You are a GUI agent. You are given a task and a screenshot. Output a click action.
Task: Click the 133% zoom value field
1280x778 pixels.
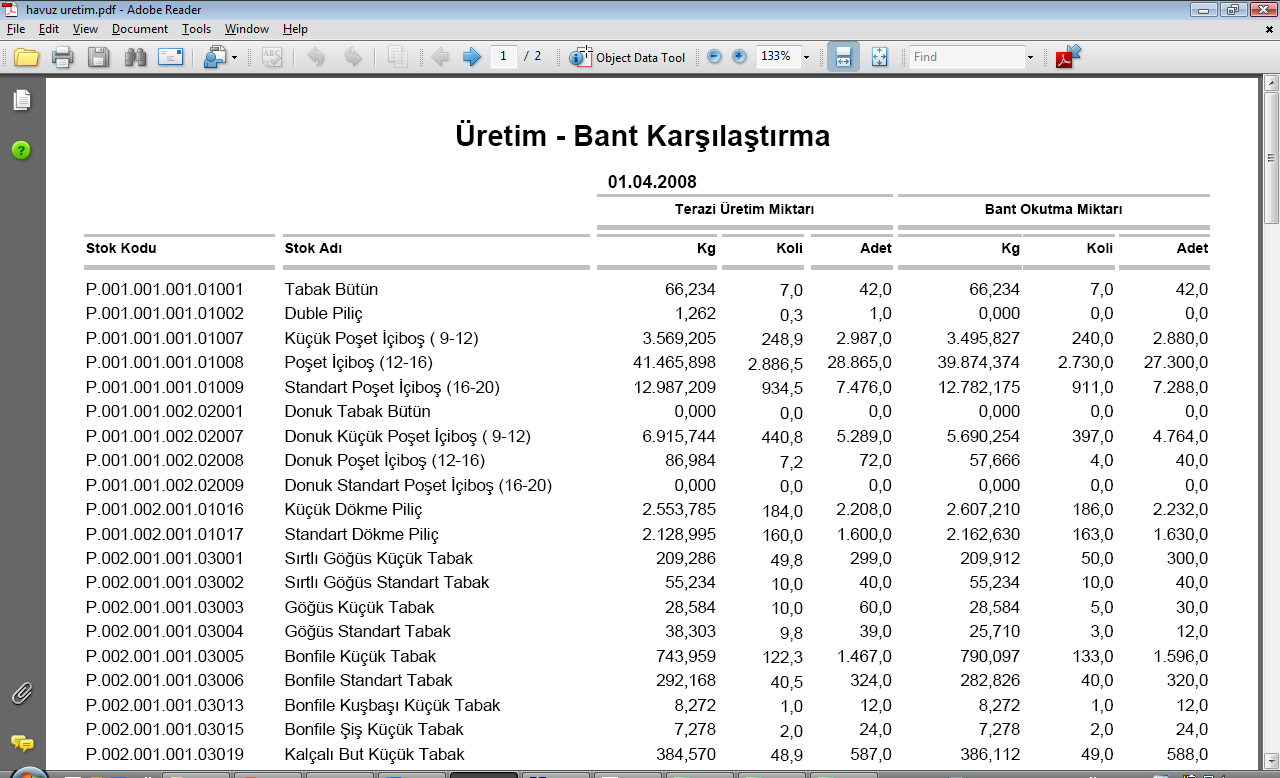pyautogui.click(x=776, y=57)
